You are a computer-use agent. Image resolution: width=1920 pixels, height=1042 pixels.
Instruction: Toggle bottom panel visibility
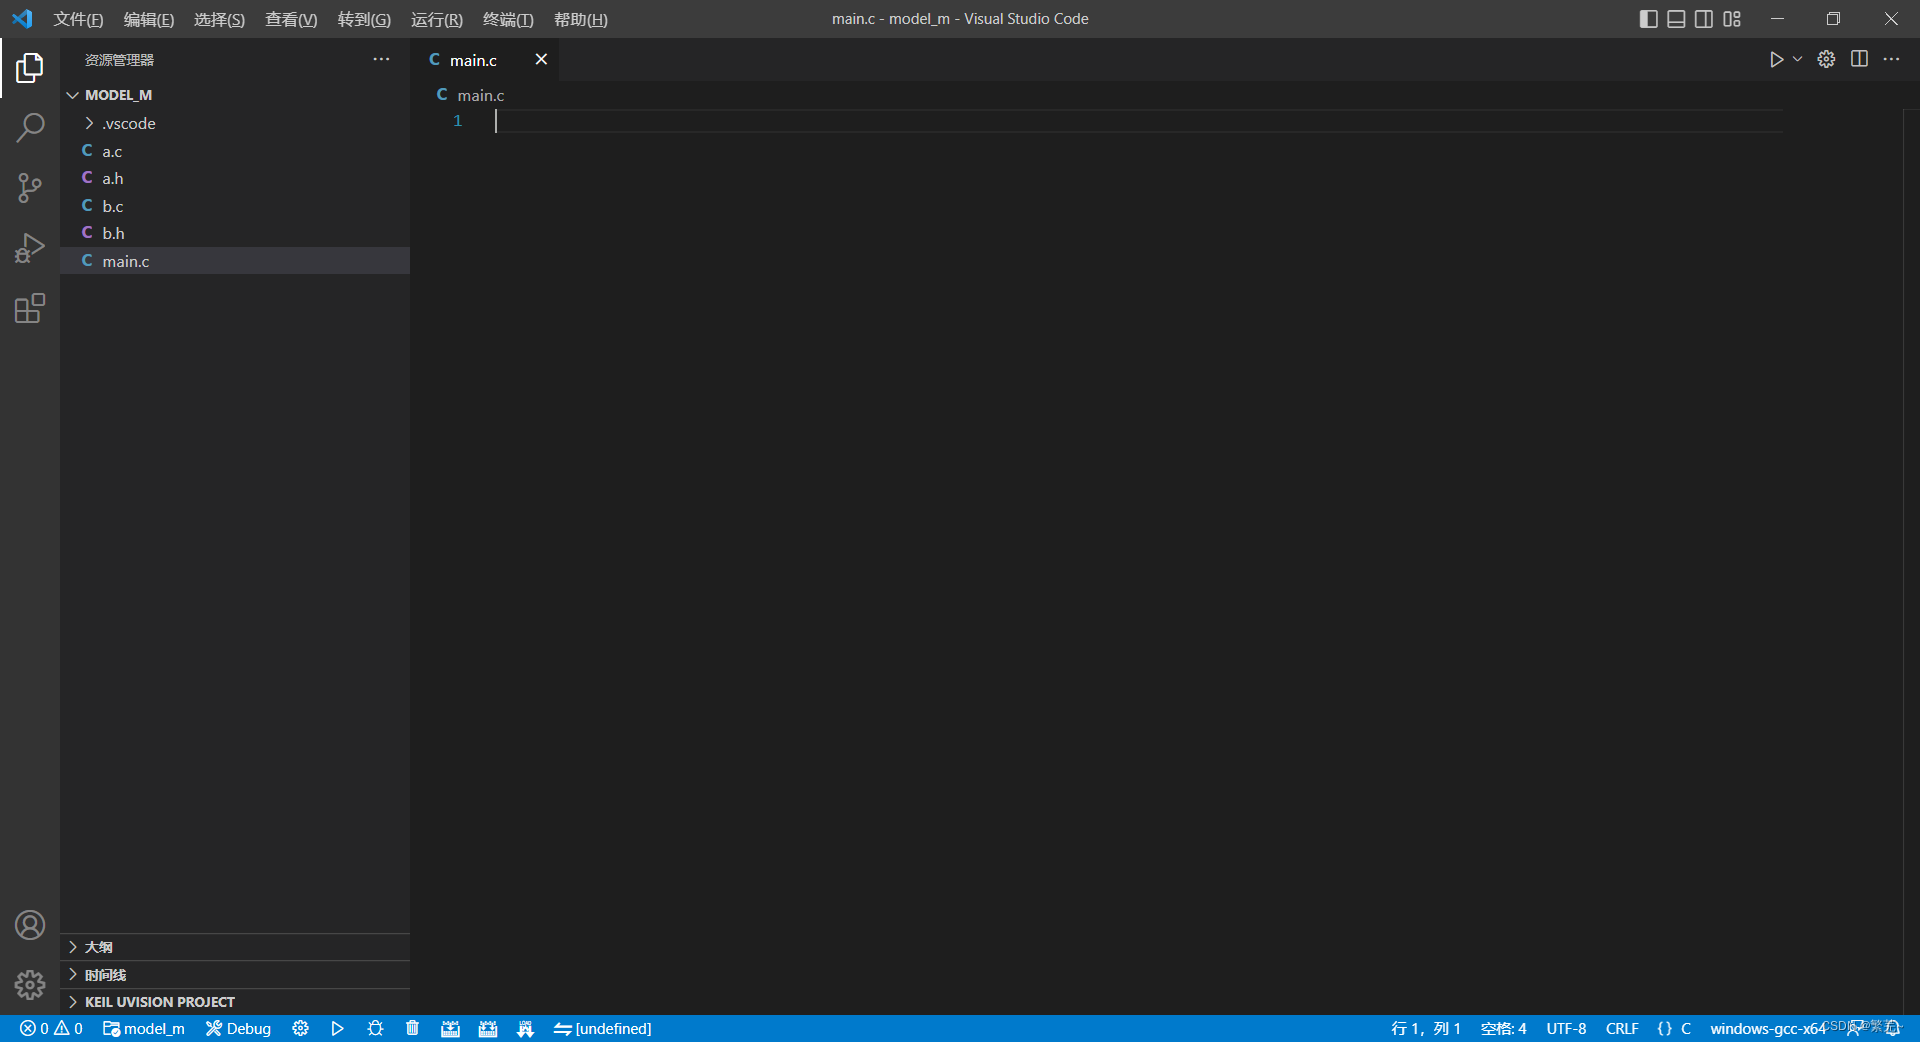1677,19
